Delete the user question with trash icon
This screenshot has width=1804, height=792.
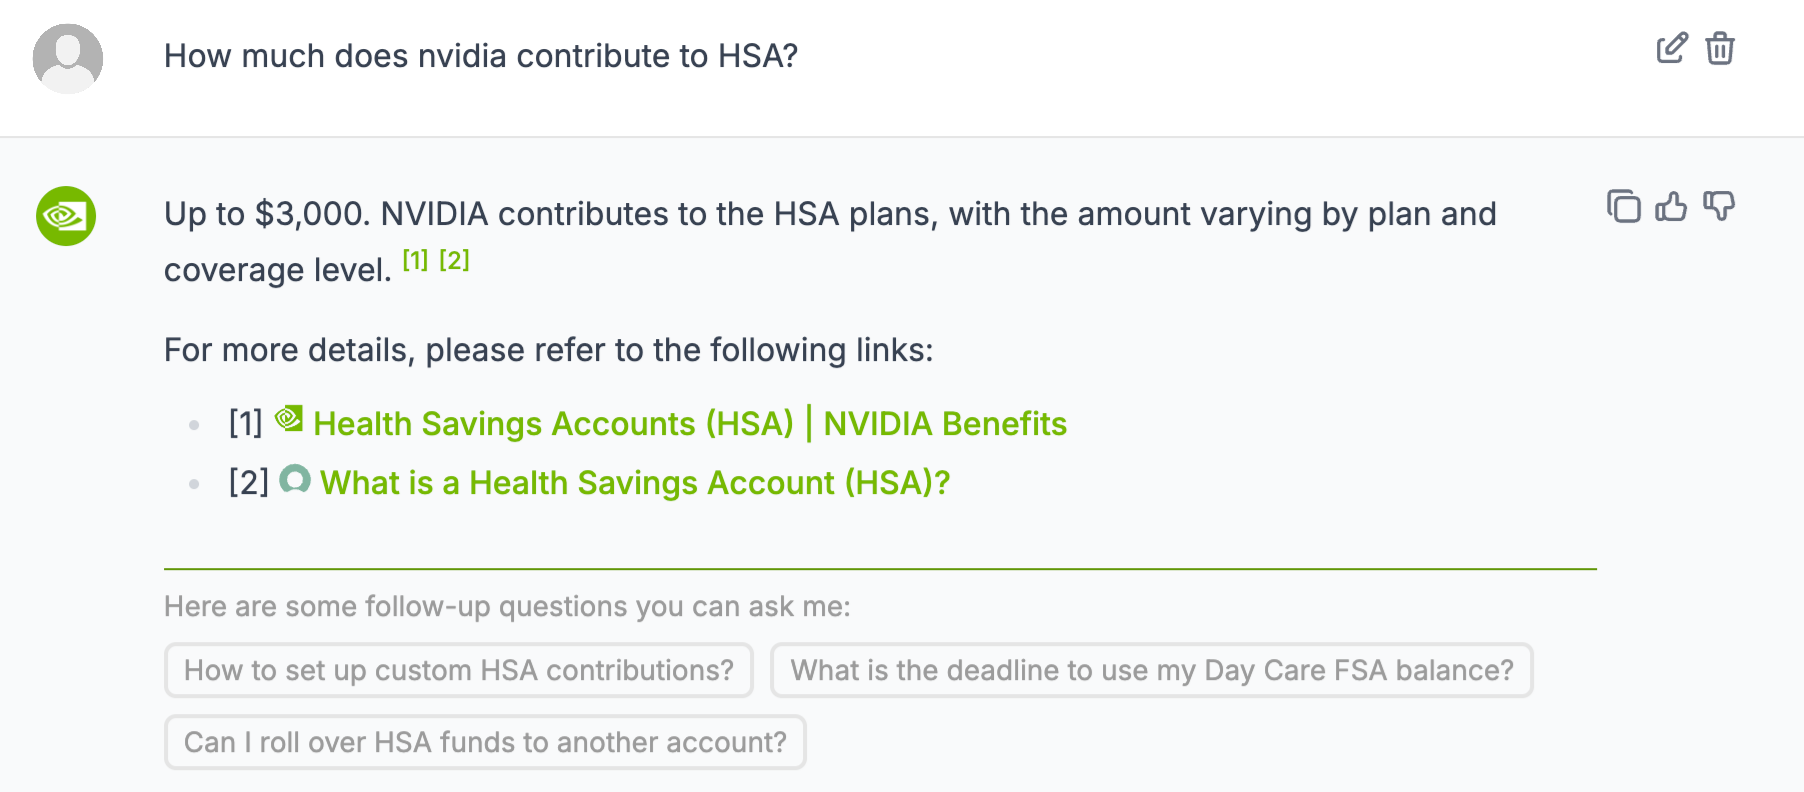[1720, 48]
